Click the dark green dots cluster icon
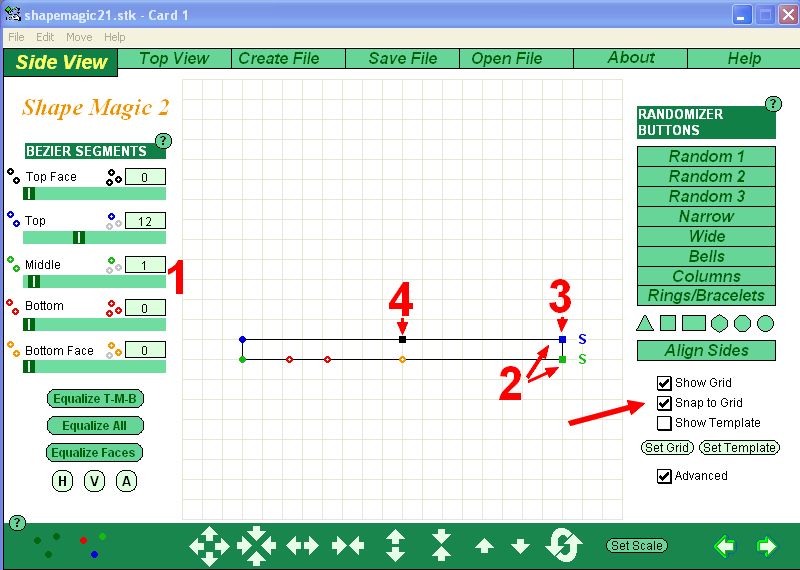Viewport: 800px width, 570px height. tap(47, 545)
